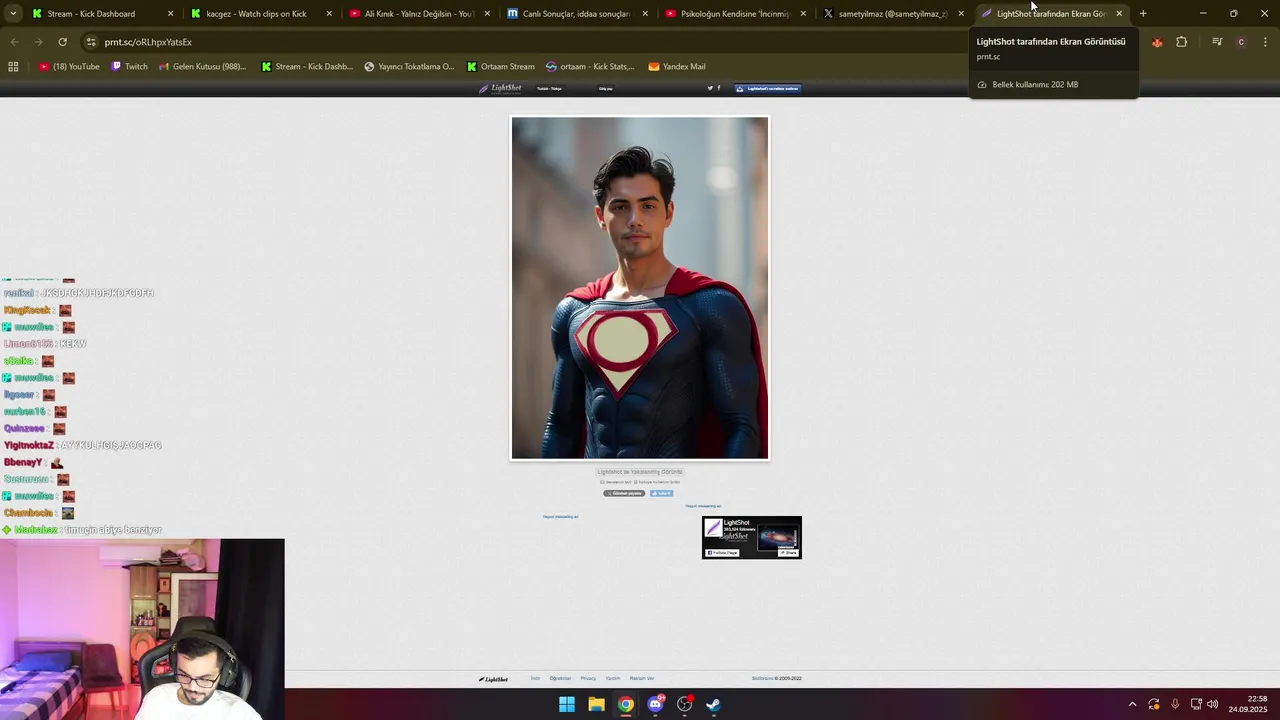Go back with the browser back arrow
1280x720 pixels.
[x=14, y=42]
